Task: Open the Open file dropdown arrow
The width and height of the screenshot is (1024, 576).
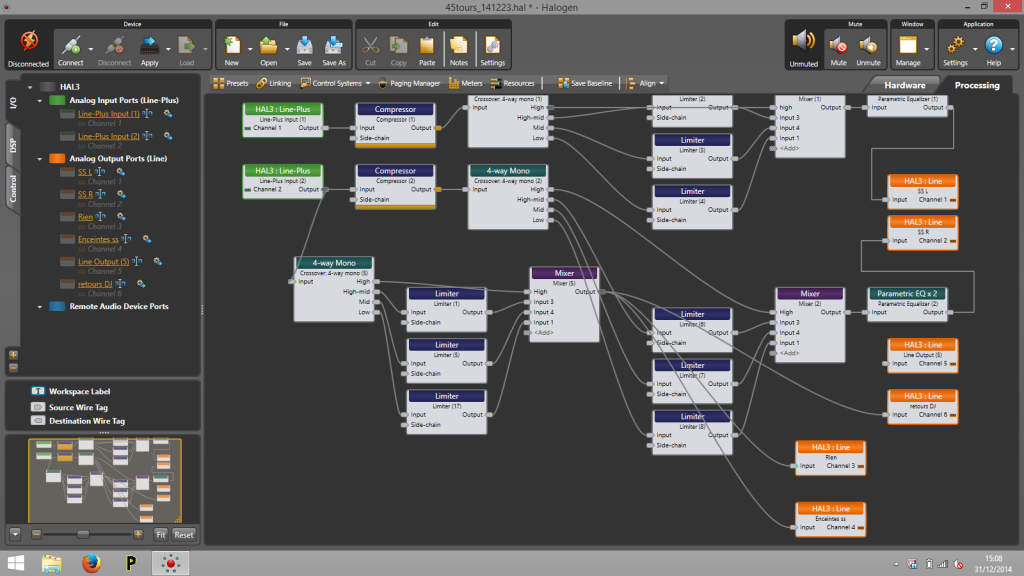Action: (x=287, y=49)
